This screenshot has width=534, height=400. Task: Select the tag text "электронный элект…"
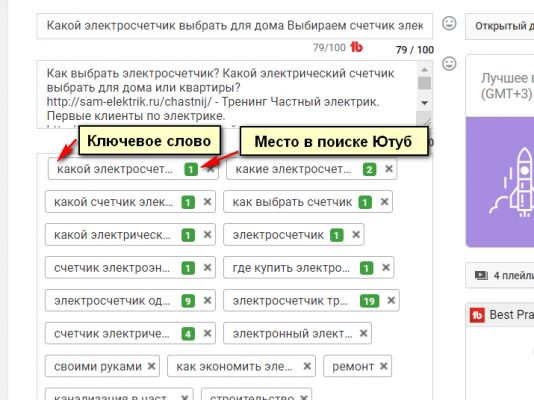click(x=292, y=333)
